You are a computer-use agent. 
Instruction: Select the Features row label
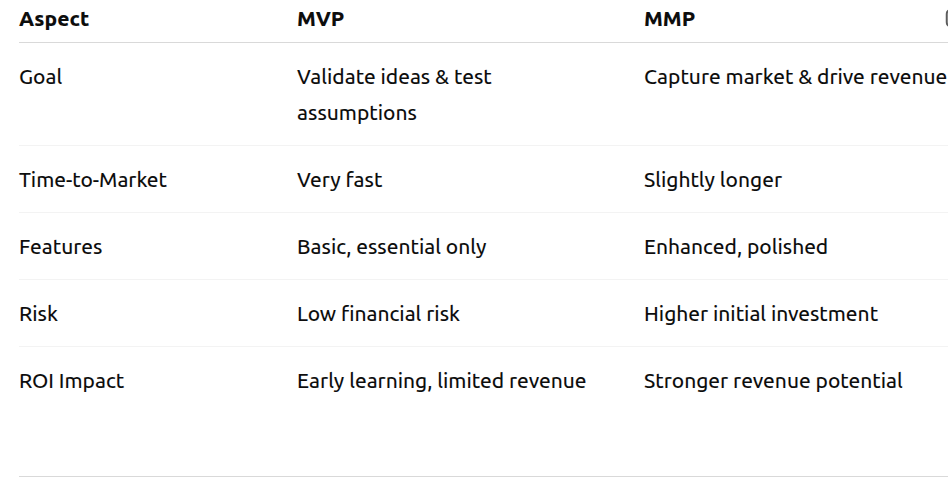[60, 247]
